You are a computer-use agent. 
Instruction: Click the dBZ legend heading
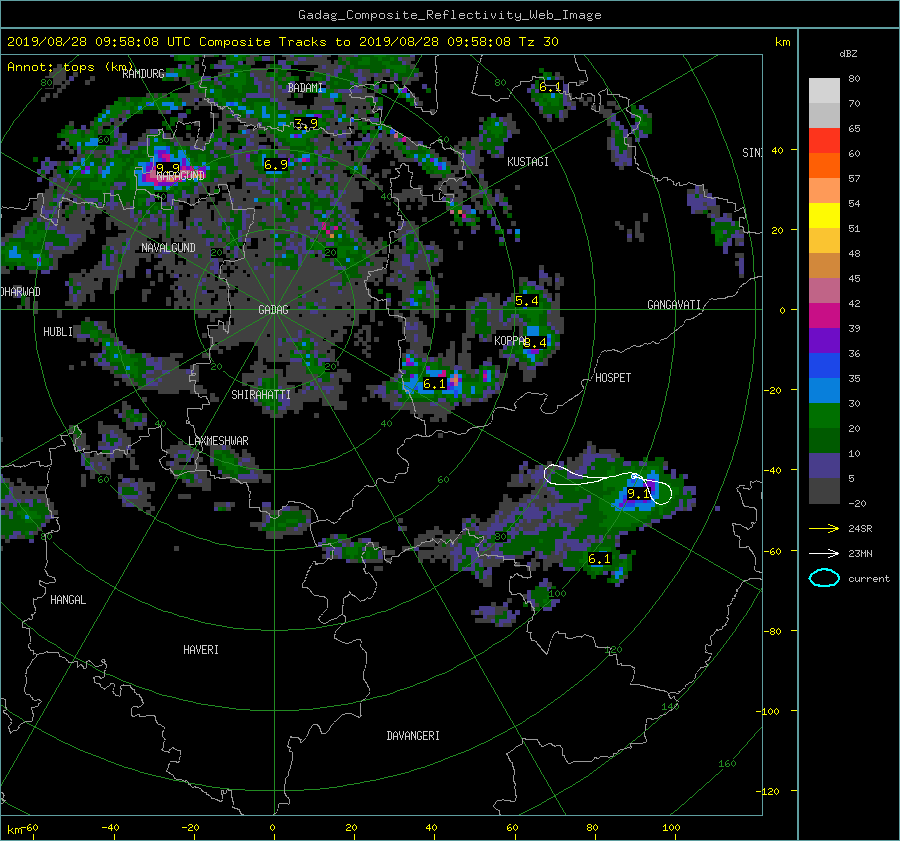pyautogui.click(x=848, y=54)
